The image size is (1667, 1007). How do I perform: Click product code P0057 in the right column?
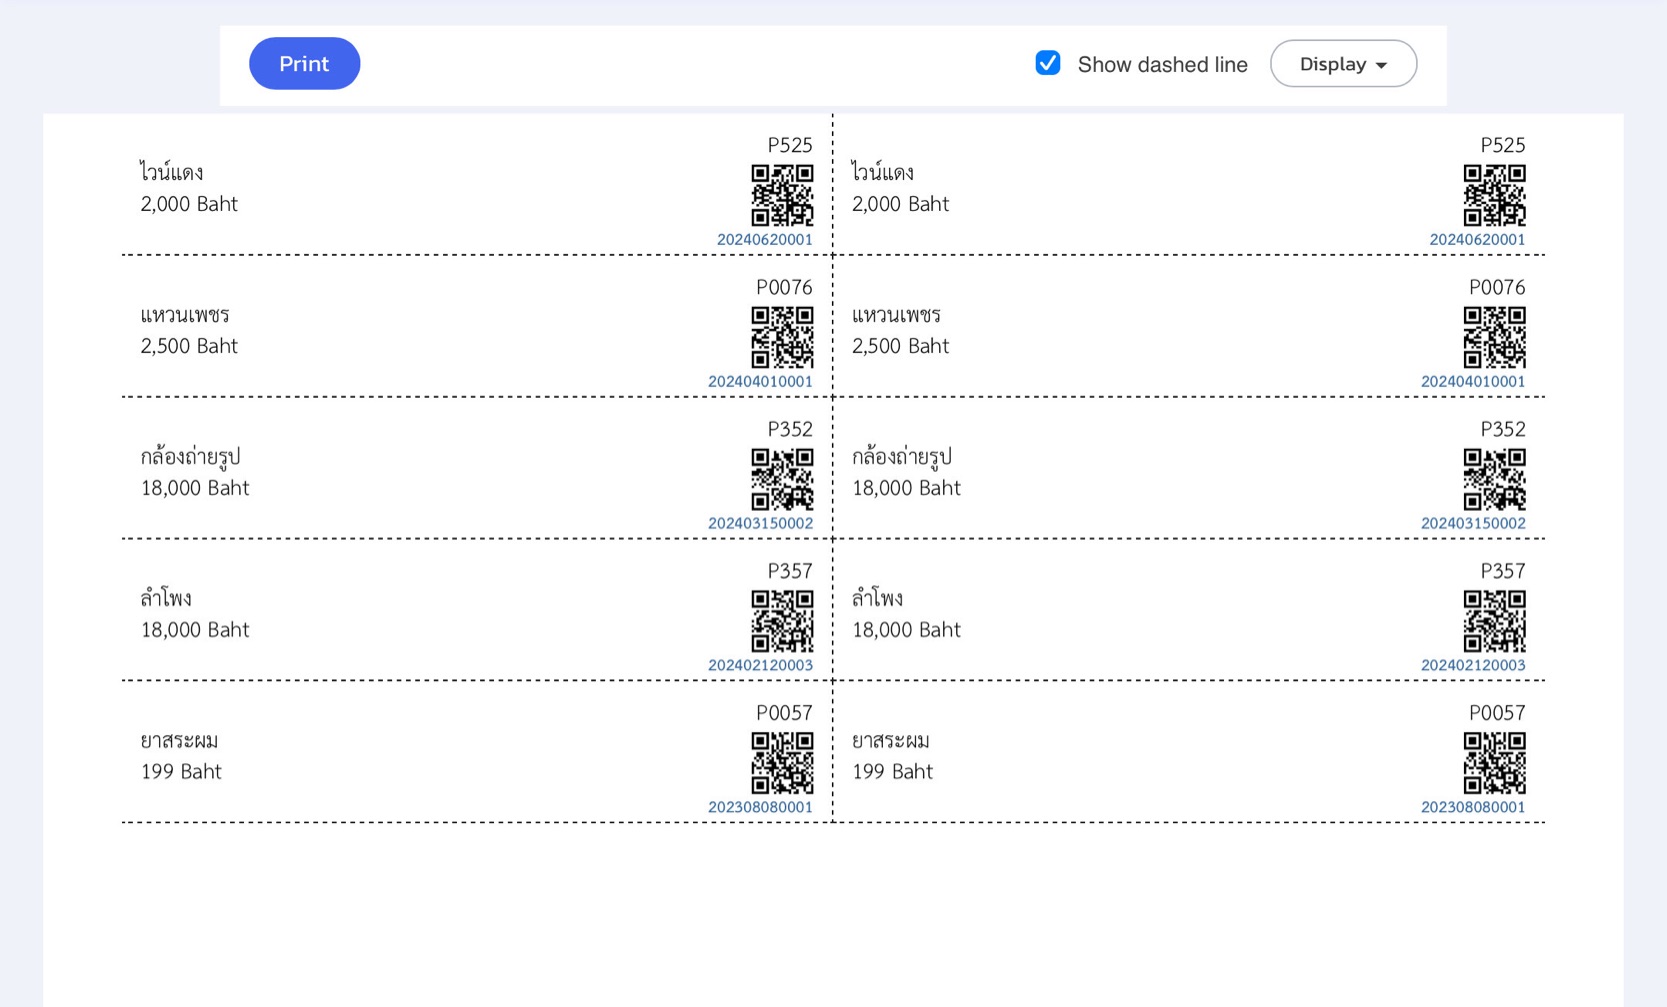(1497, 713)
